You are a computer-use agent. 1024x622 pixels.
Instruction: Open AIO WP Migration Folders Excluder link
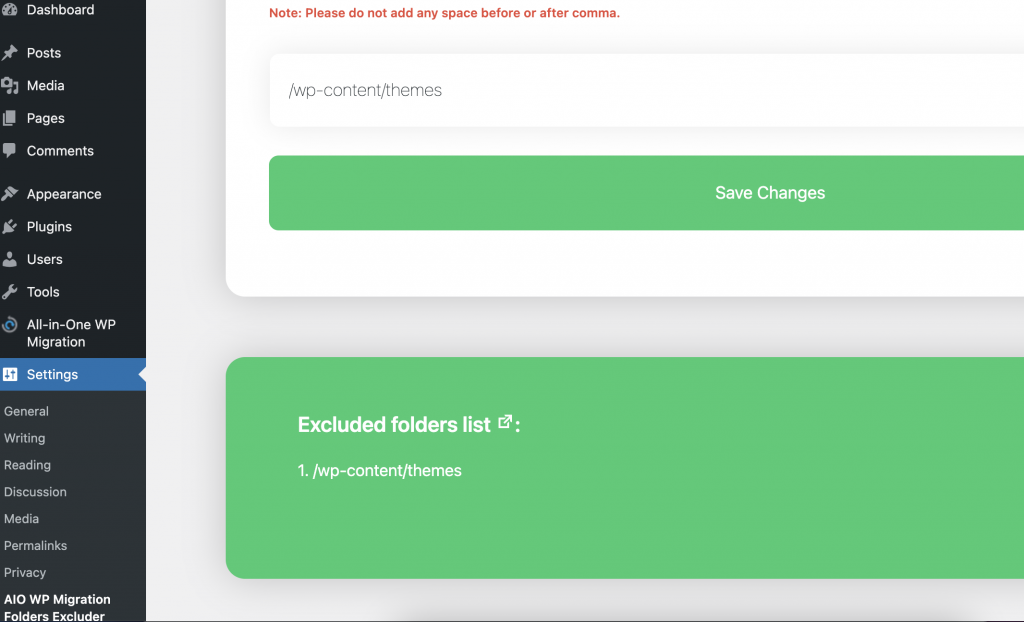click(x=57, y=608)
